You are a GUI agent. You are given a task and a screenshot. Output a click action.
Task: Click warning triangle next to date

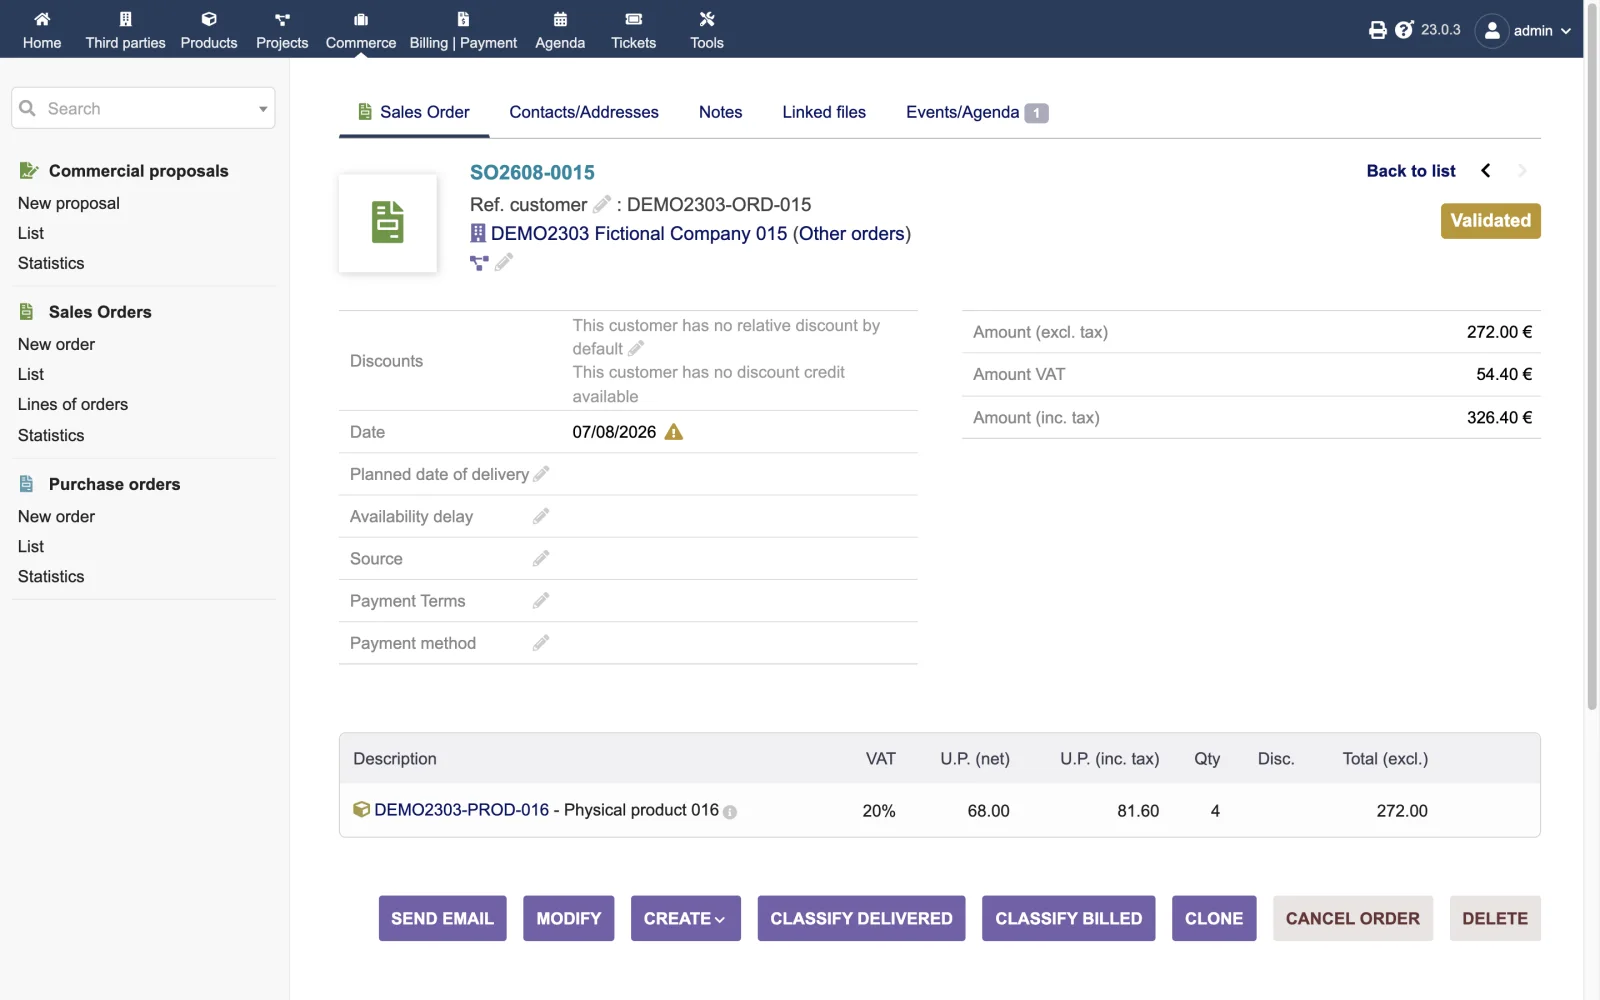coord(674,432)
